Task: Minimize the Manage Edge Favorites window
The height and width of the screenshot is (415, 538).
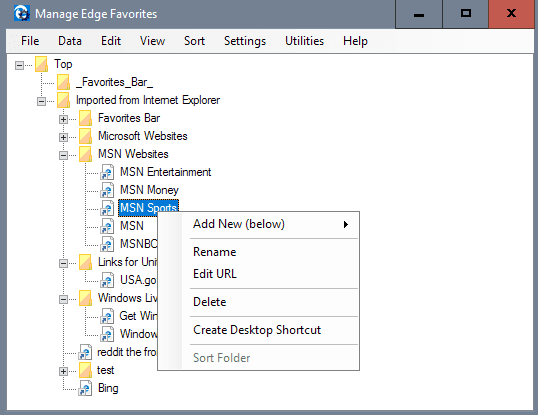Action: click(419, 14)
